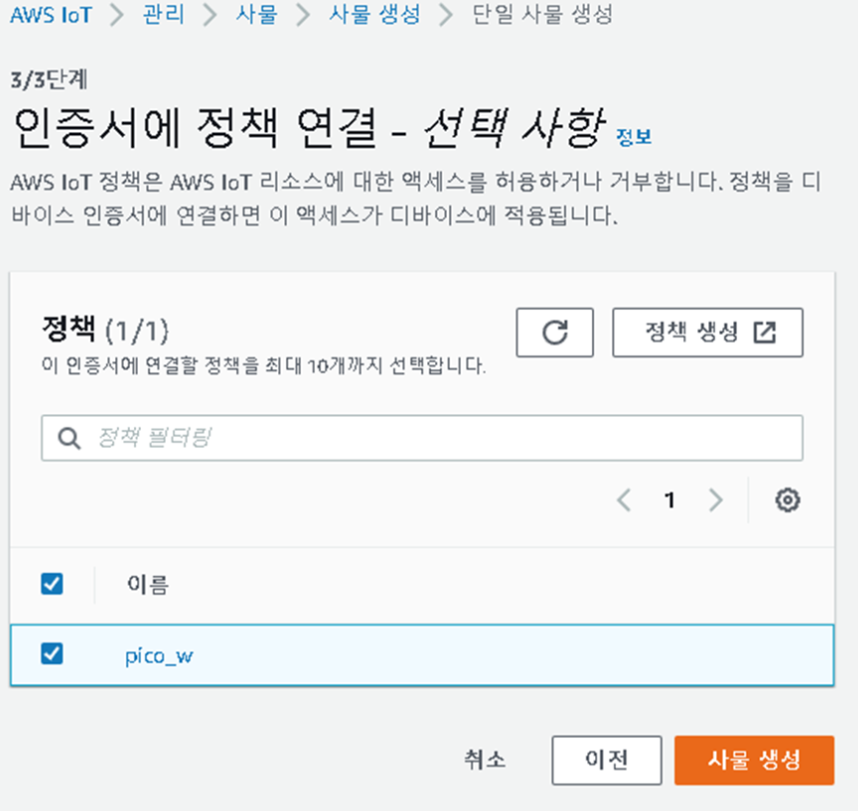Go to previous page of policies
The height and width of the screenshot is (811, 858).
624,500
